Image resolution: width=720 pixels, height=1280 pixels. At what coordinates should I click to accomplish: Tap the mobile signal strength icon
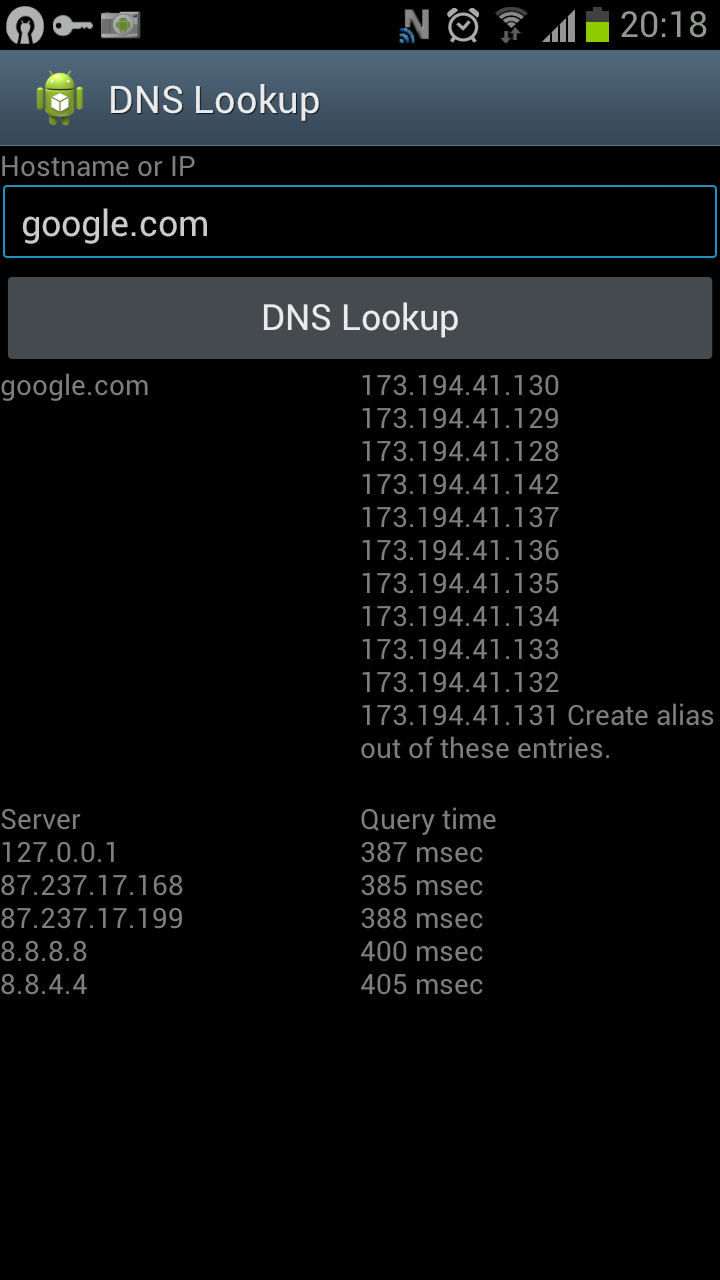[x=560, y=26]
